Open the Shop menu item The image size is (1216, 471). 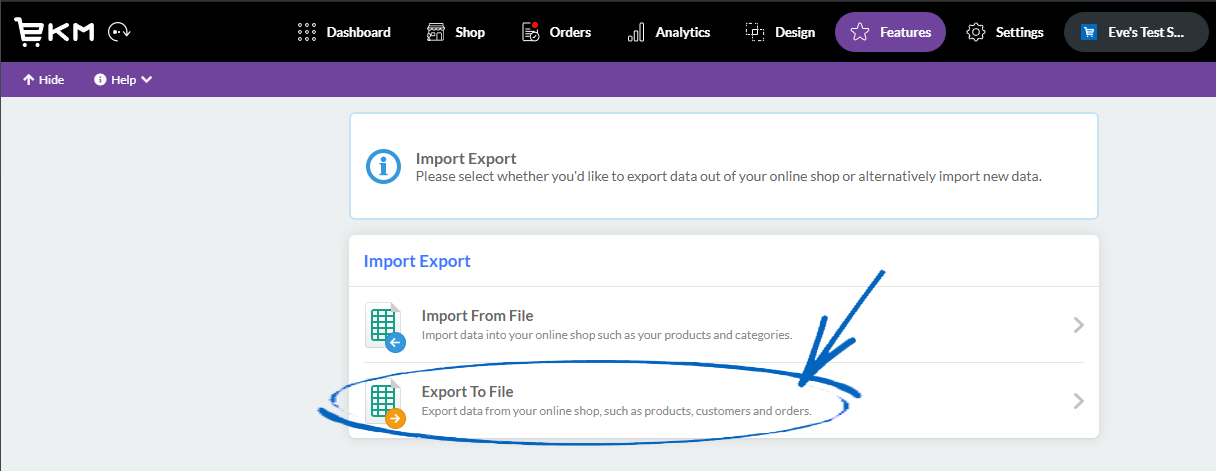pyautogui.click(x=455, y=32)
